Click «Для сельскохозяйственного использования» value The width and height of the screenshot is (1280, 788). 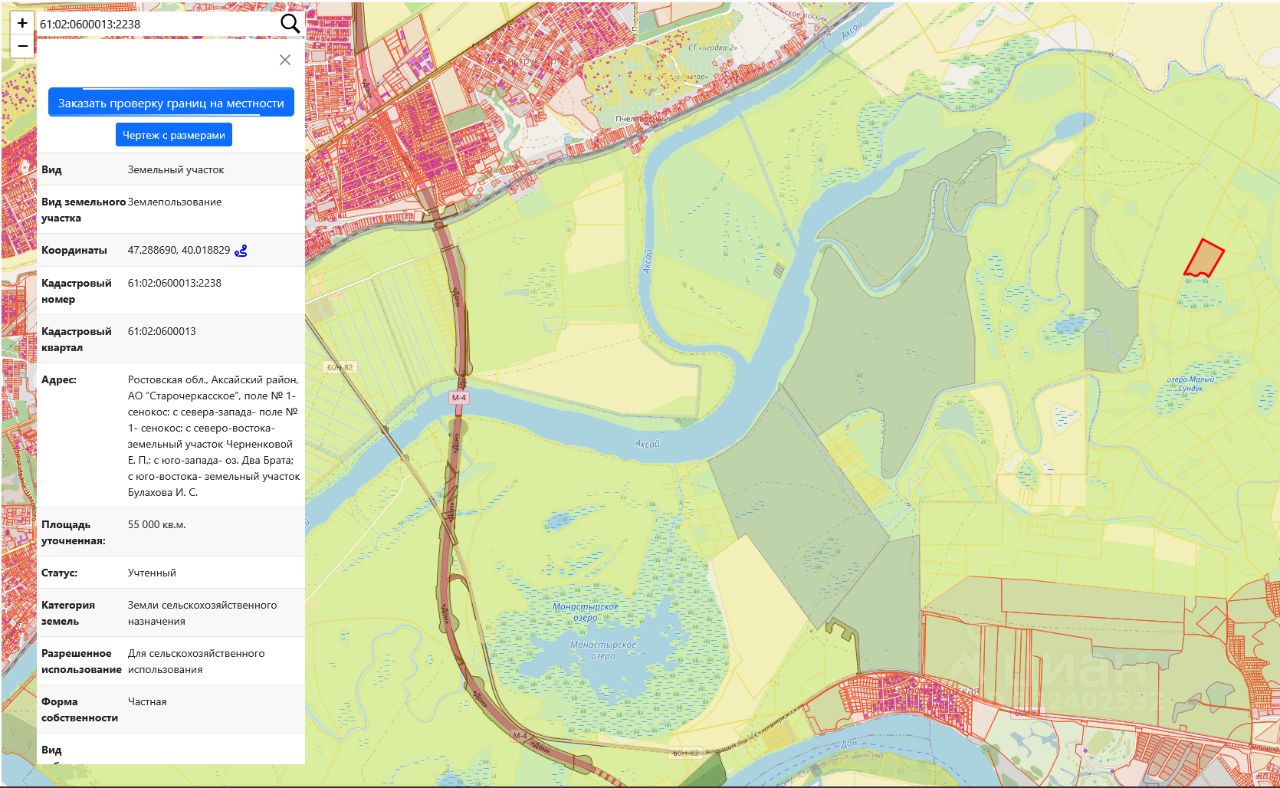196,661
